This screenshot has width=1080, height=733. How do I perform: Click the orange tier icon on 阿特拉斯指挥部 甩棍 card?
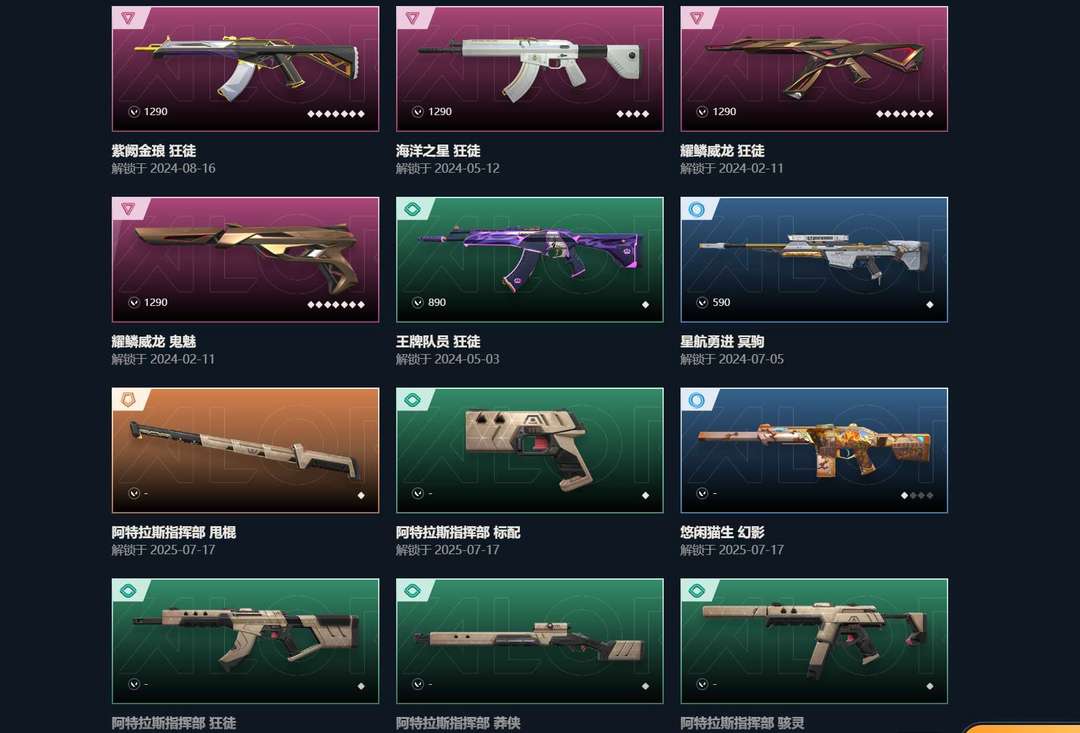point(127,400)
